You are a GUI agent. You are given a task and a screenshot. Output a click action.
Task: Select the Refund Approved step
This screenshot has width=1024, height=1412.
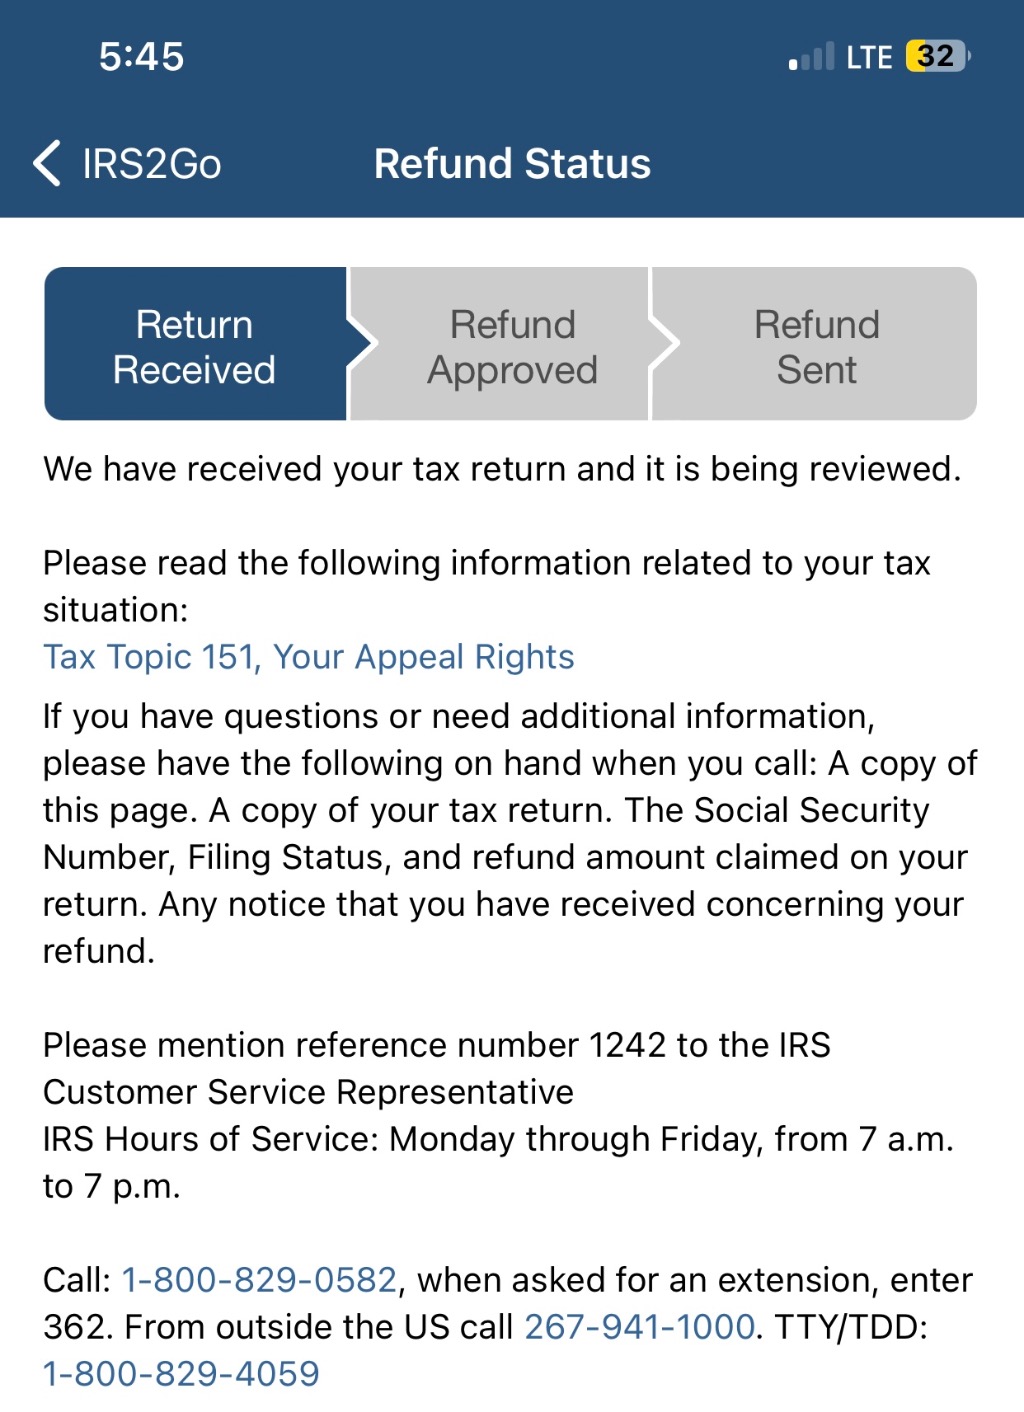coord(512,346)
